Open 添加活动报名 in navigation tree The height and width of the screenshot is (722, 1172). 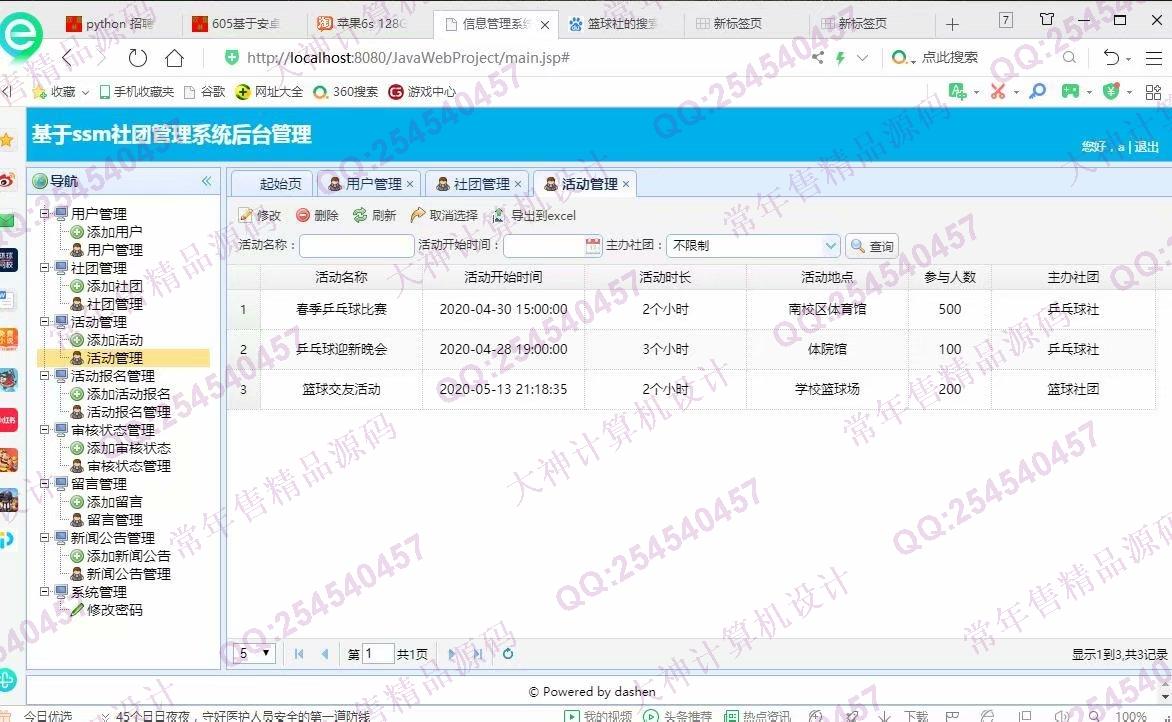point(128,394)
